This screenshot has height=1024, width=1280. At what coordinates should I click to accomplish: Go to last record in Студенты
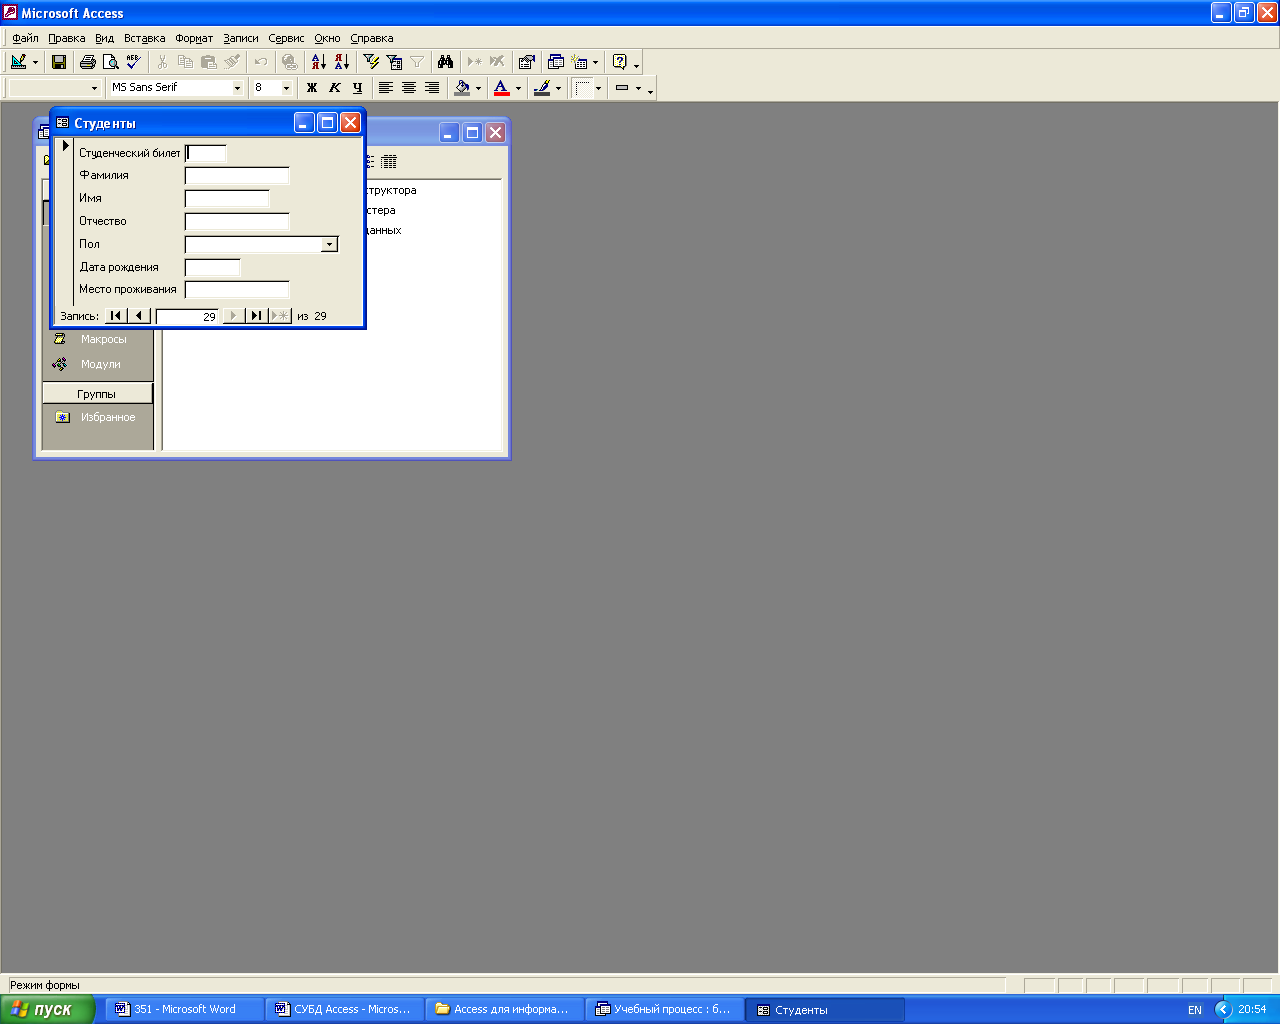[256, 316]
